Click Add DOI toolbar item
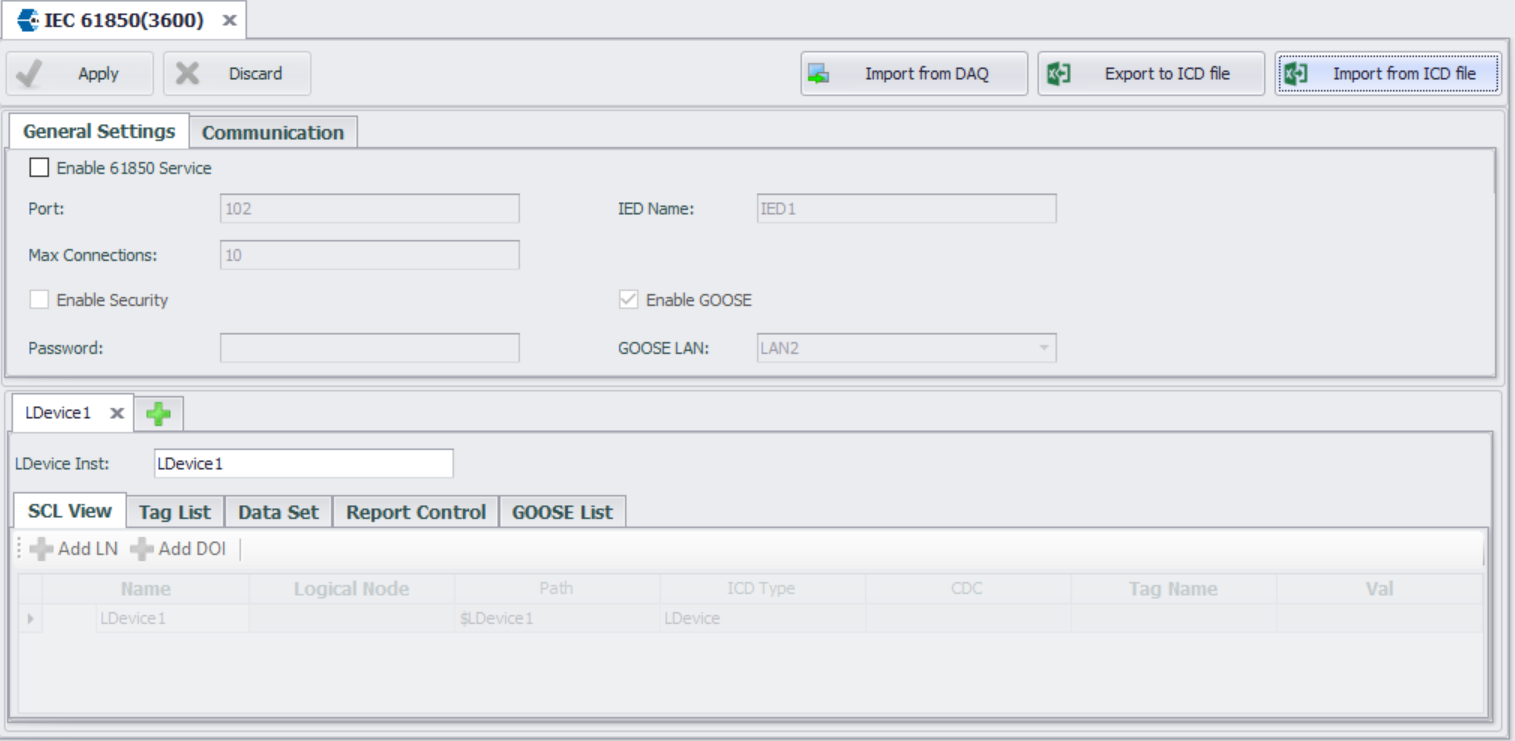 (179, 549)
